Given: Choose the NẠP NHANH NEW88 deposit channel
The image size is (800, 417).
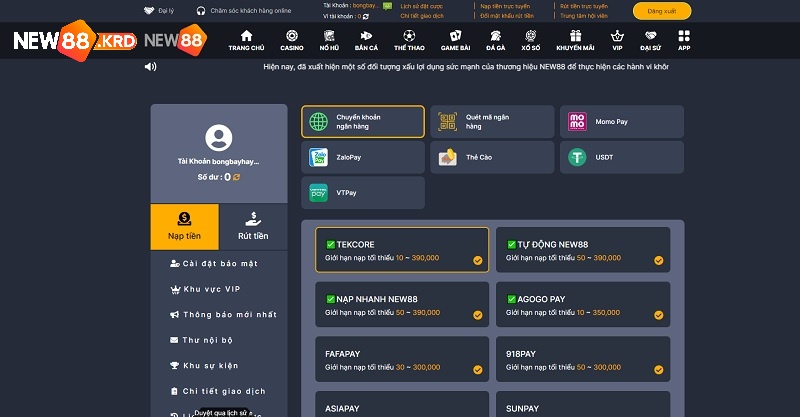Looking at the screenshot, I should 402,305.
